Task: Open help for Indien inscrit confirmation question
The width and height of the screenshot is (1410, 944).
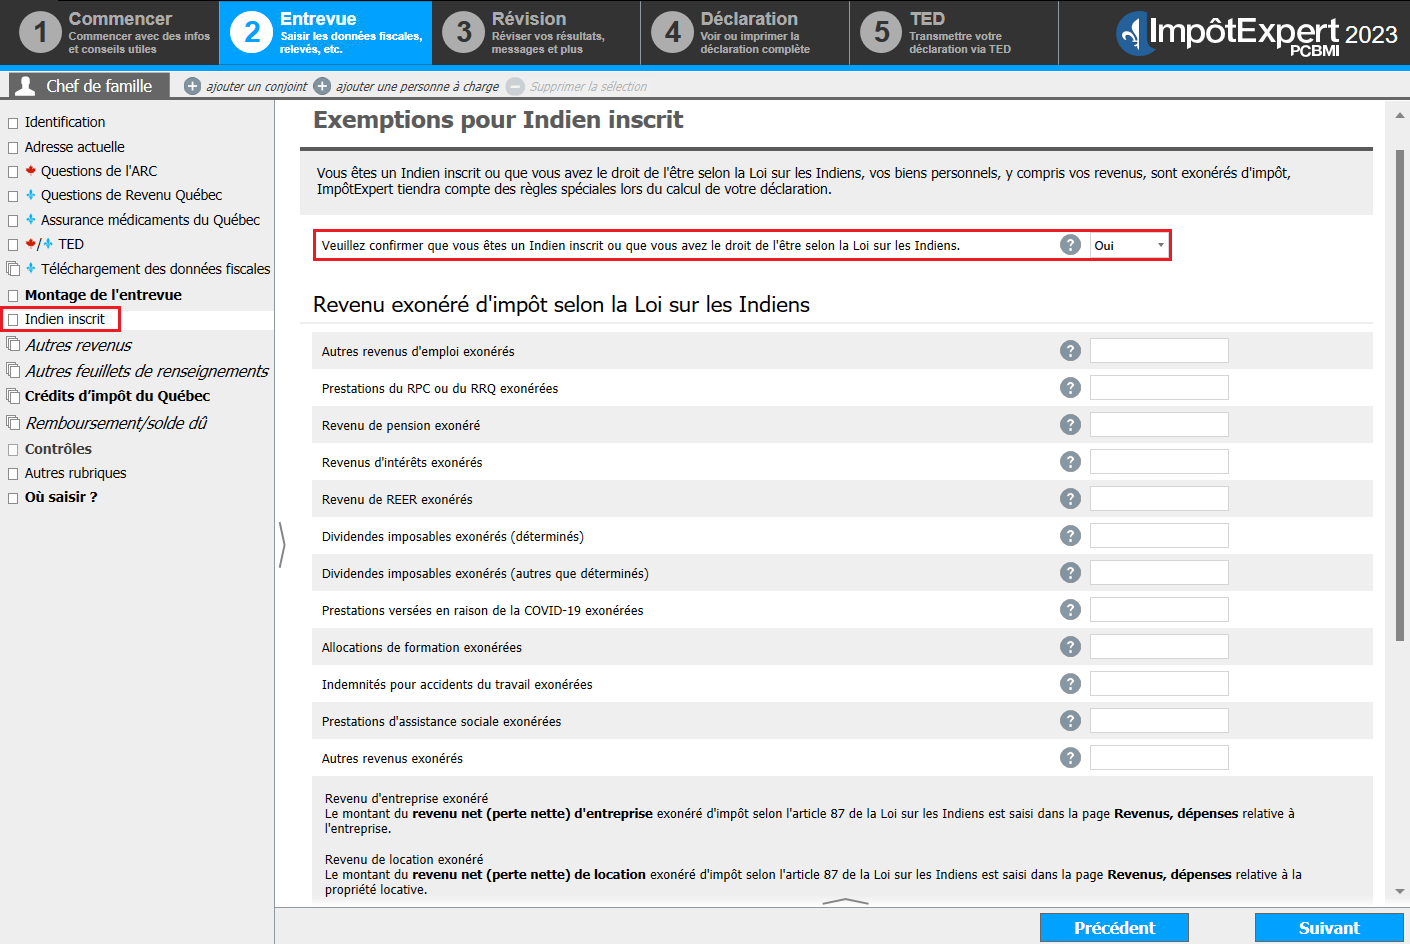Action: pyautogui.click(x=1070, y=245)
